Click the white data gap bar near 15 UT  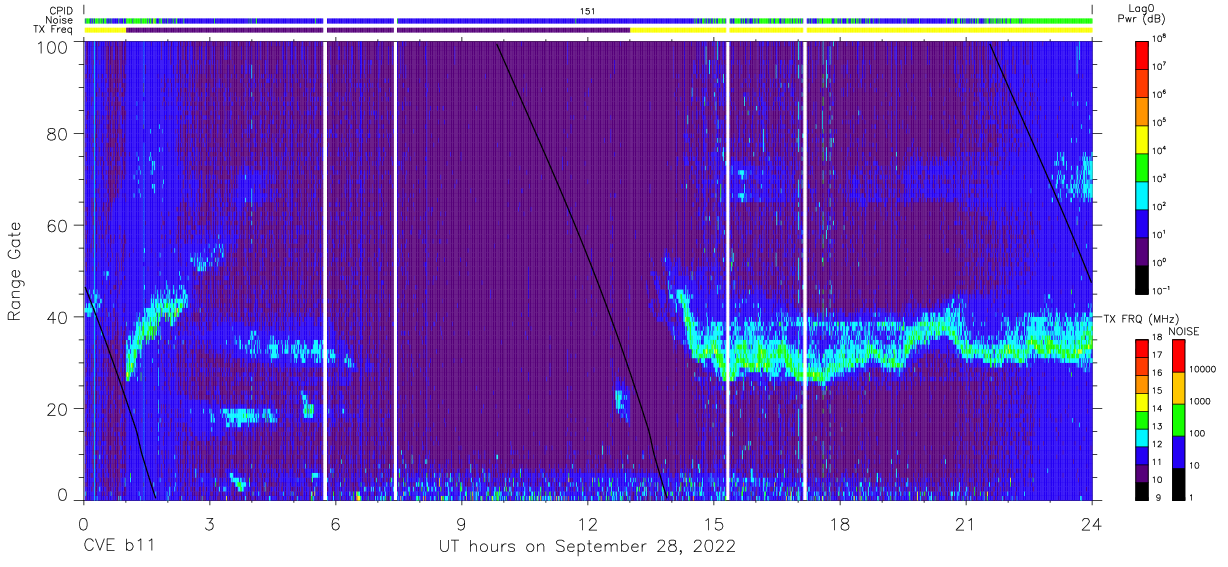tap(728, 271)
